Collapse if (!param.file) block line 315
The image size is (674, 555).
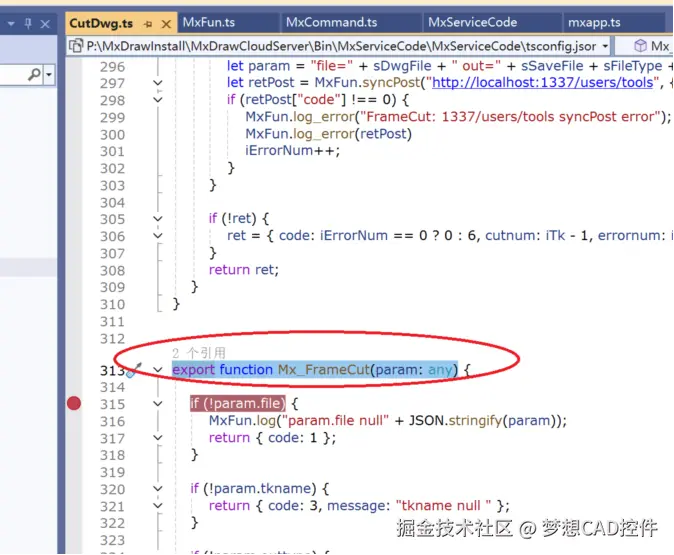(x=158, y=404)
